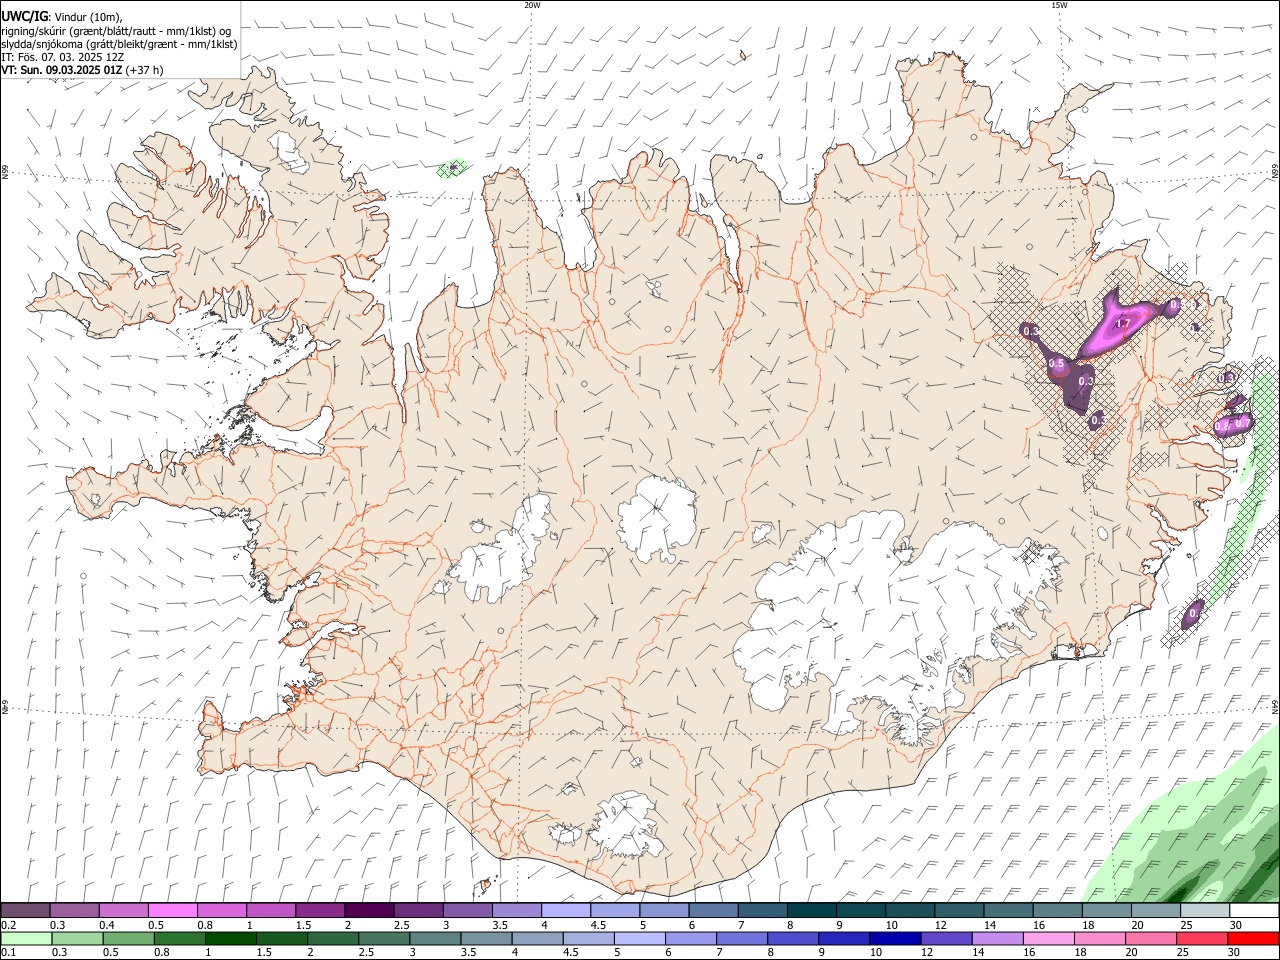Pick the pale lavender 4 swatch in upper legend
This screenshot has width=1280, height=960.
(x=564, y=911)
